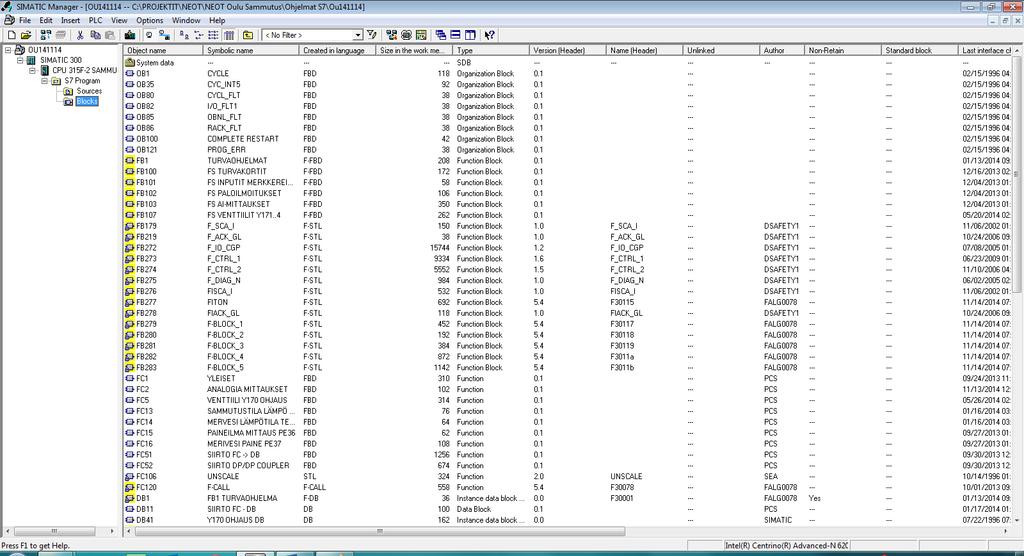
Task: Click the block list horizontal scrollbar thumb
Action: pyautogui.click(x=379, y=531)
